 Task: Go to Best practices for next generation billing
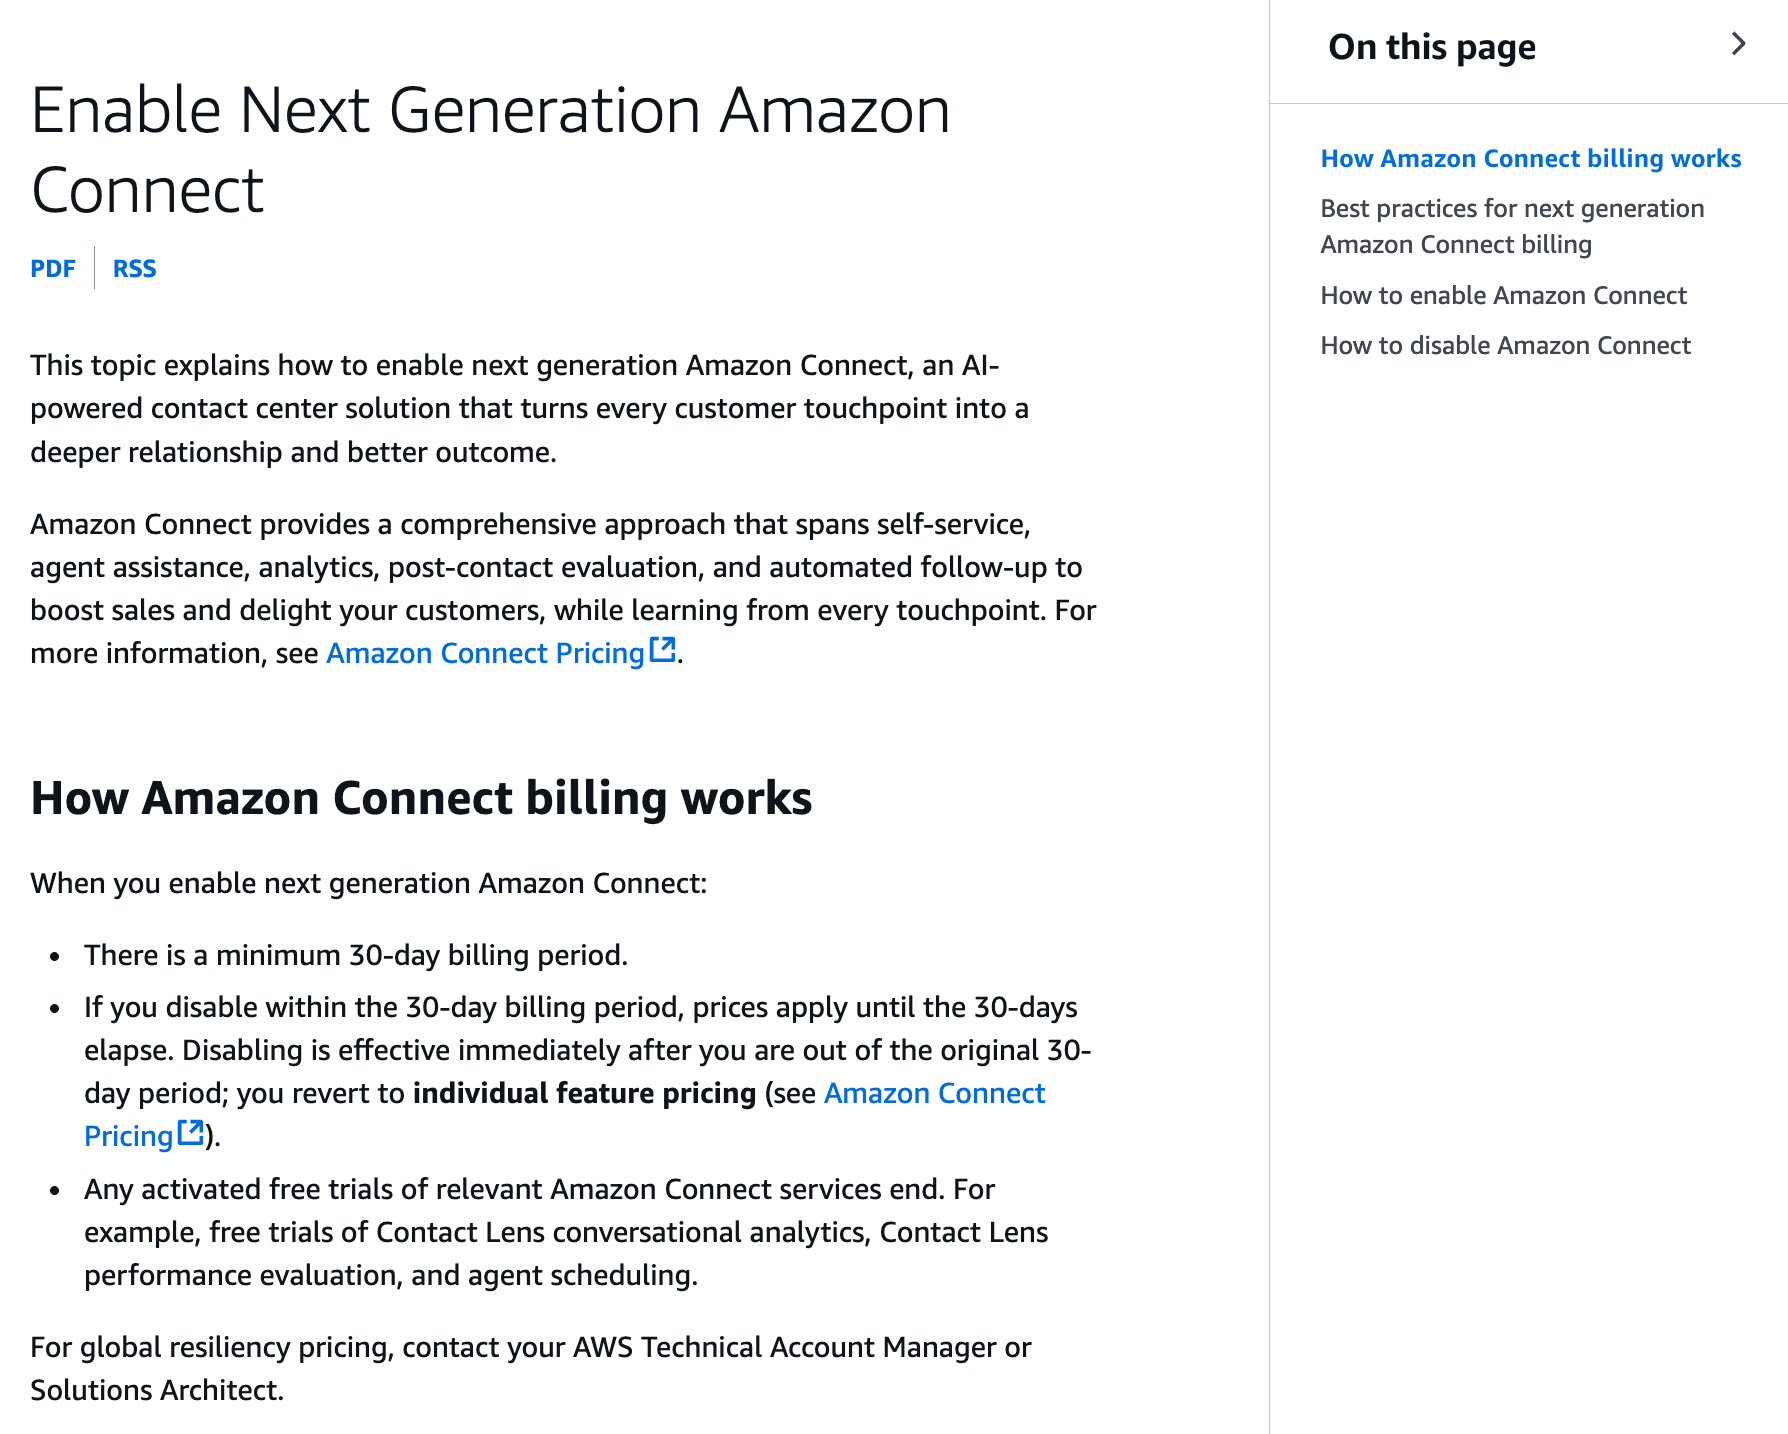point(1512,226)
